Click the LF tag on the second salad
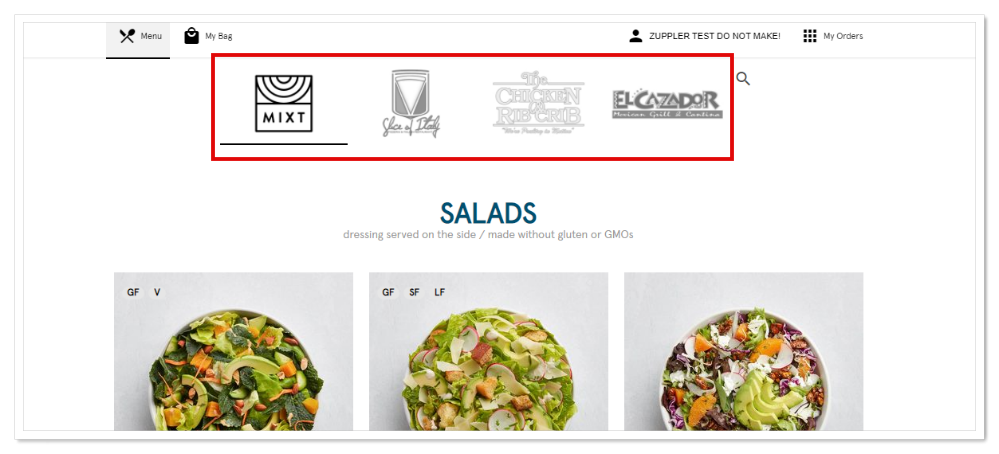Image resolution: width=999 pixels, height=454 pixels. (440, 292)
